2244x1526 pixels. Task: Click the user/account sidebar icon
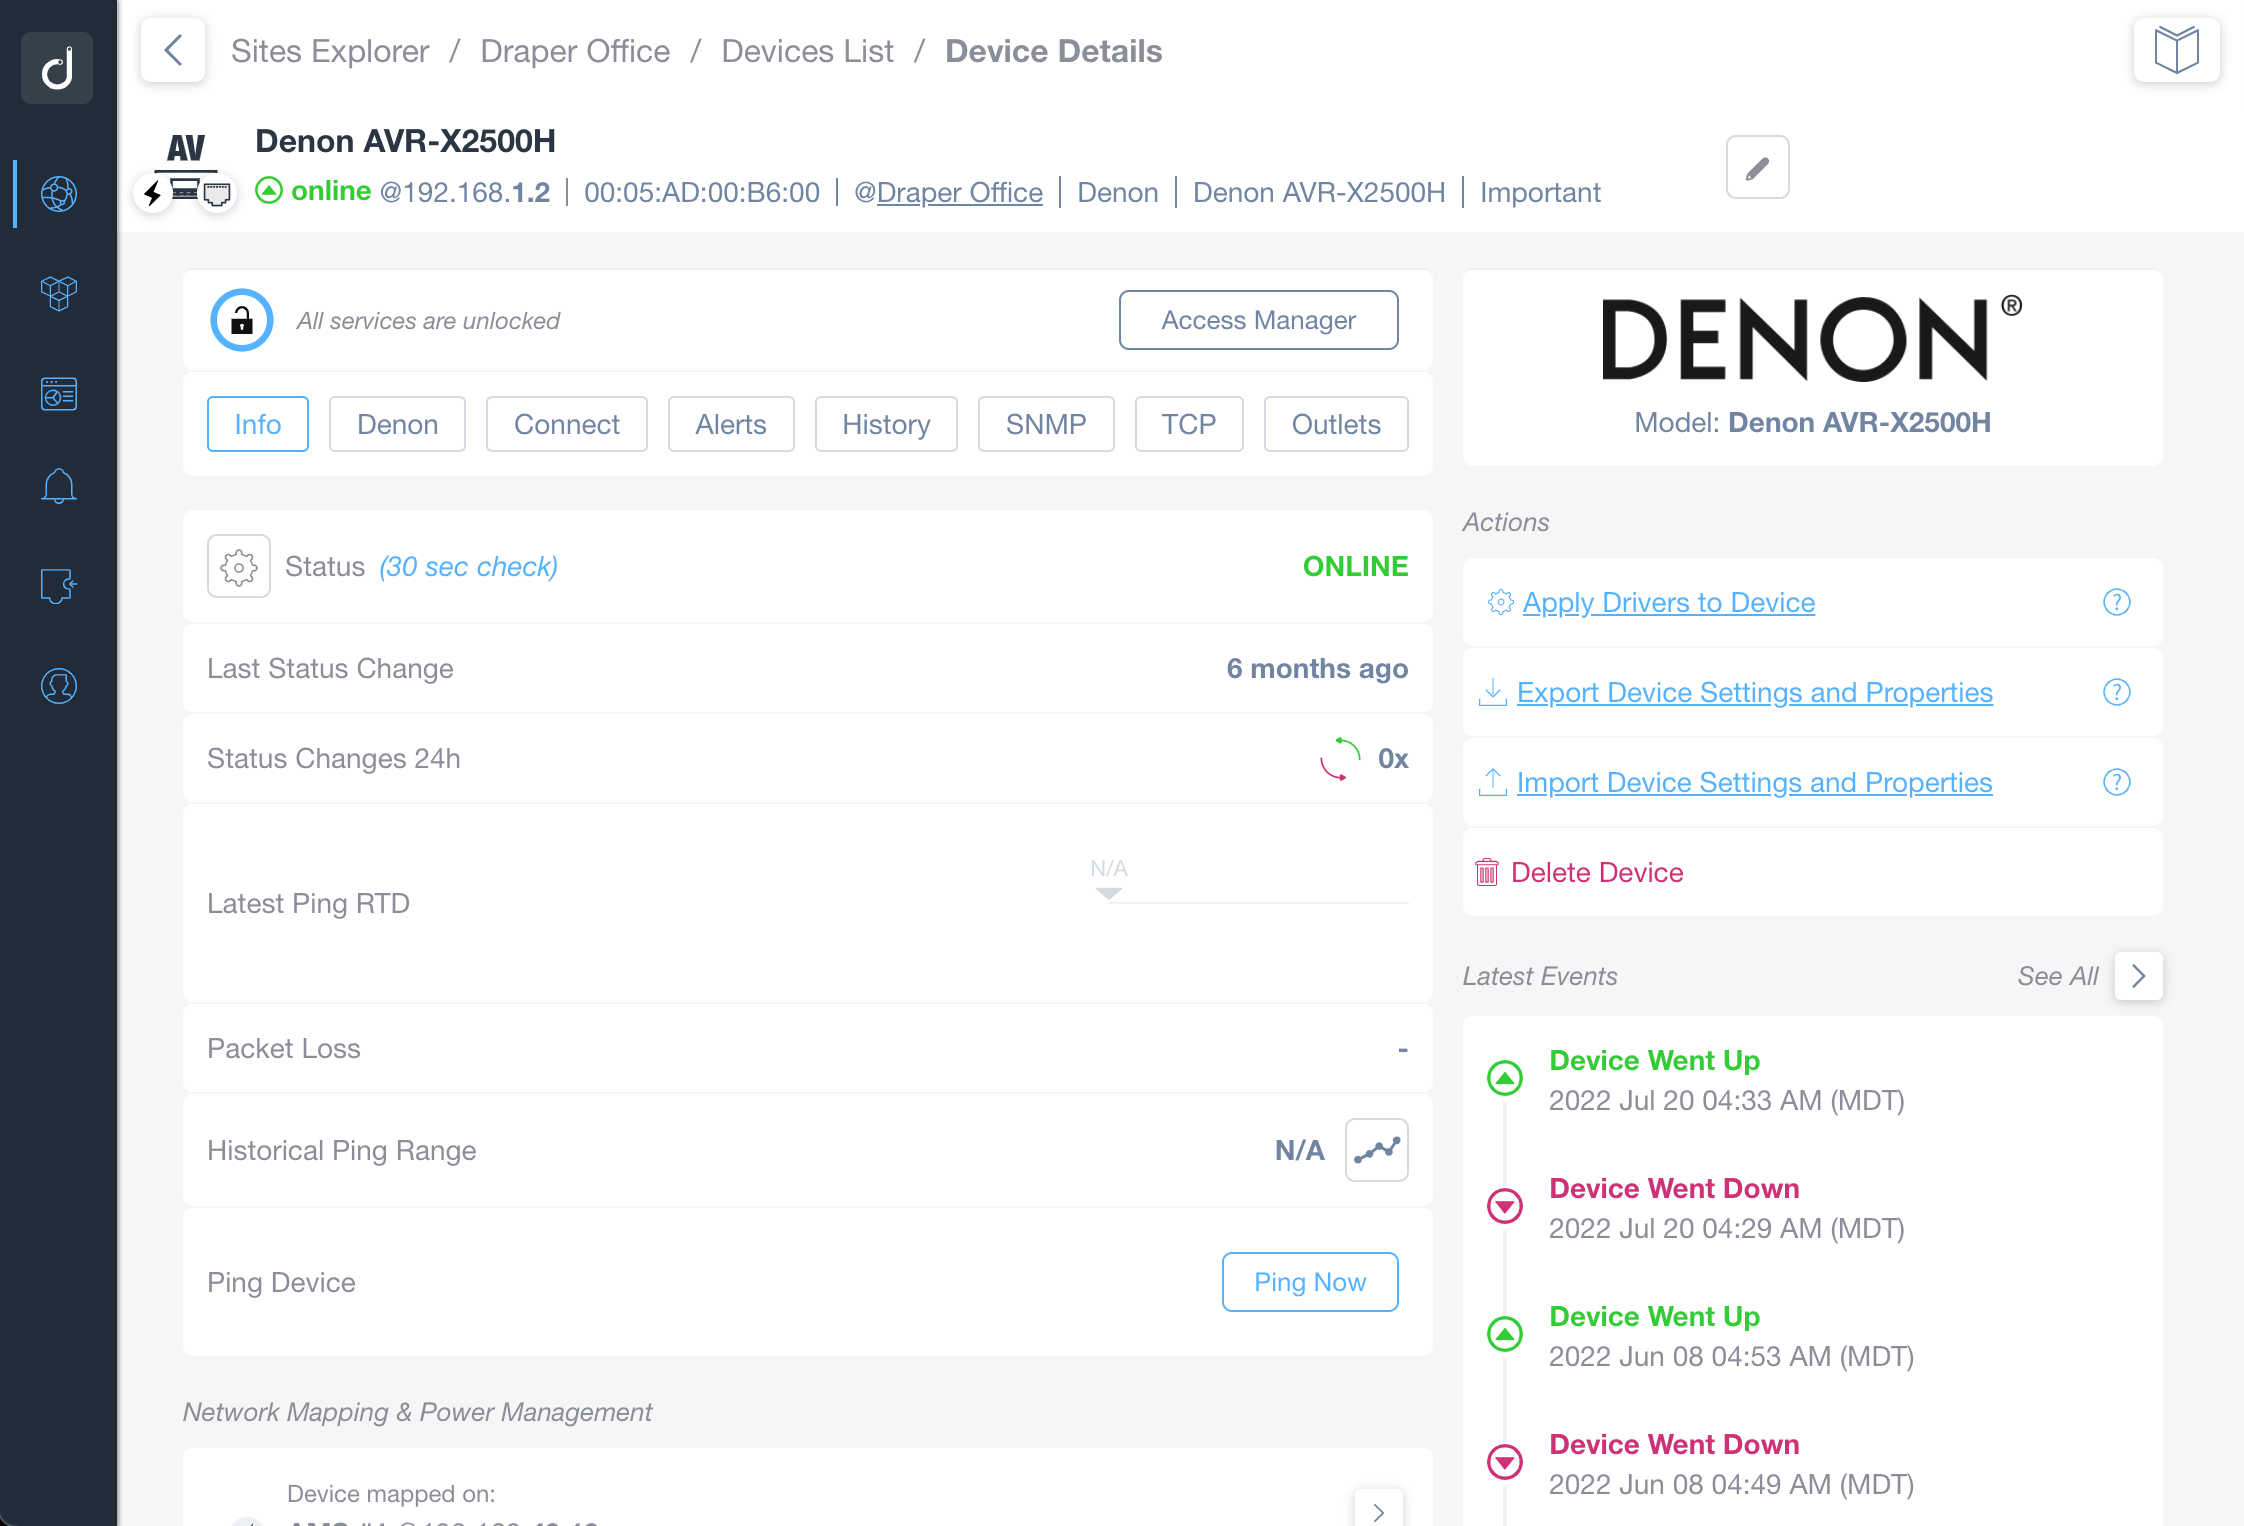pos(58,686)
